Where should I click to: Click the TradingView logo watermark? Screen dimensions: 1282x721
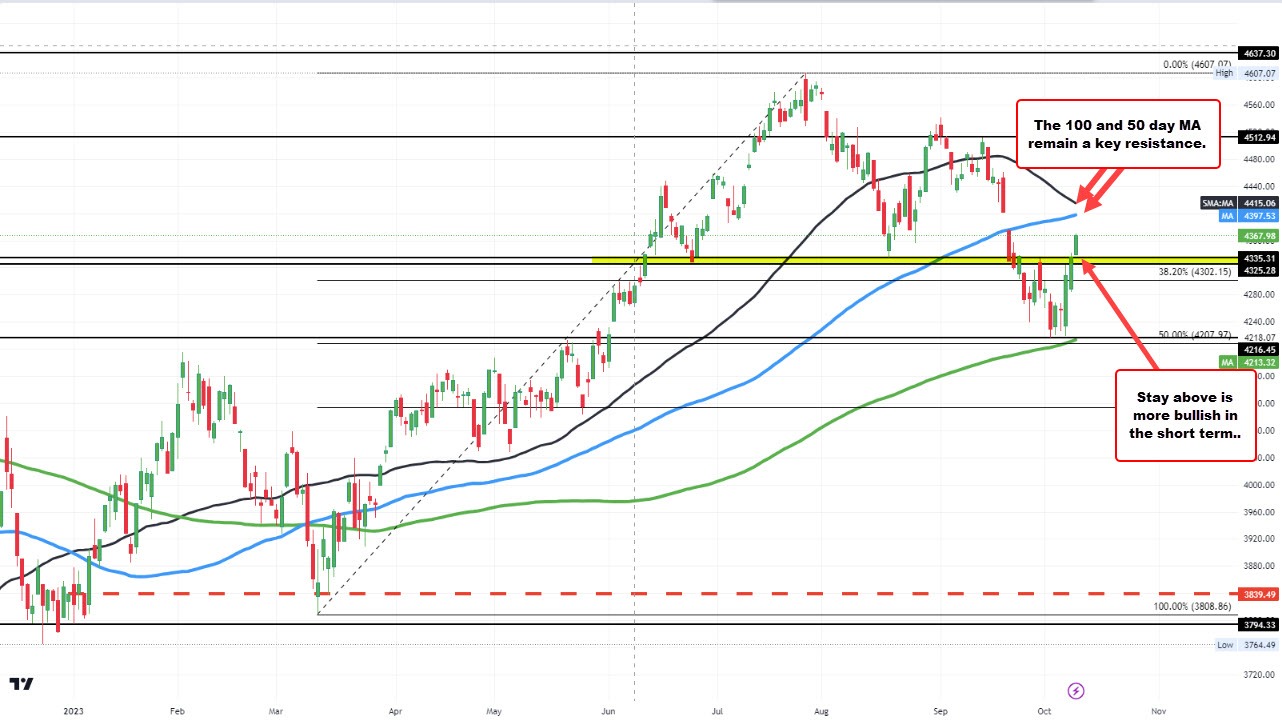pyautogui.click(x=22, y=688)
